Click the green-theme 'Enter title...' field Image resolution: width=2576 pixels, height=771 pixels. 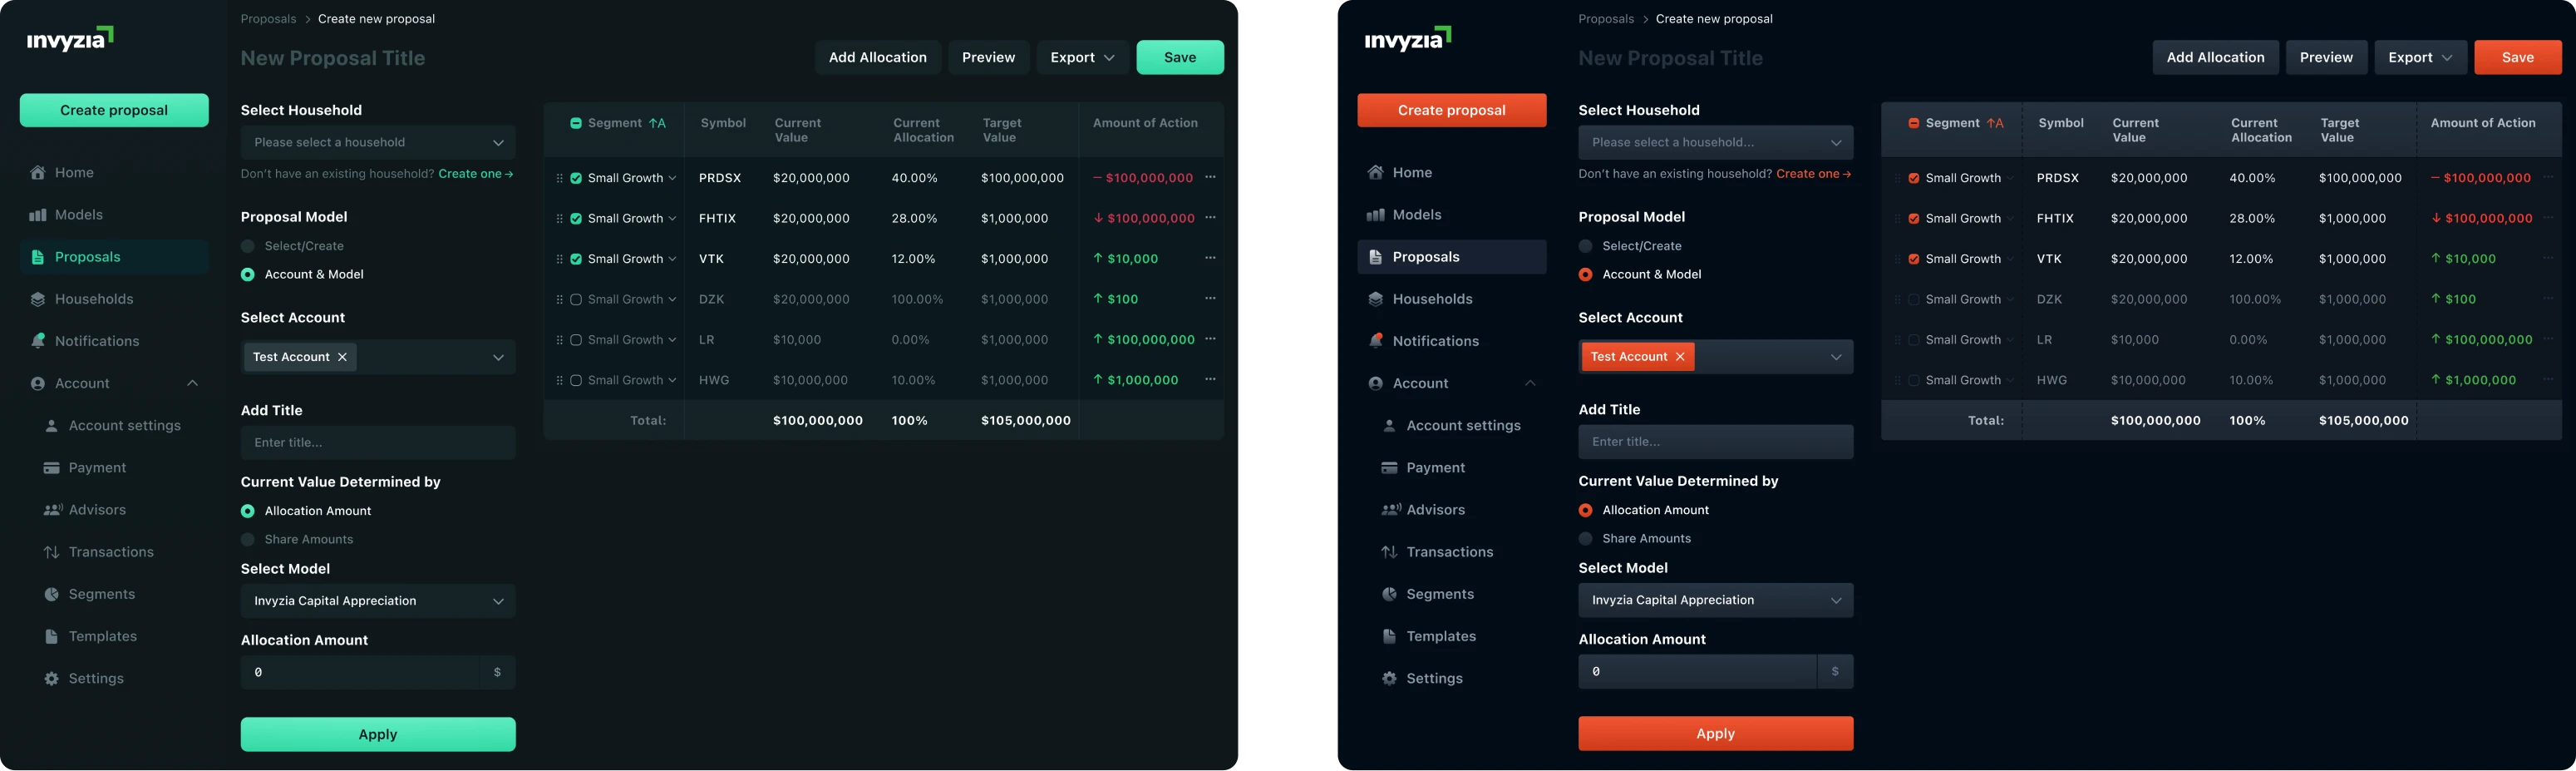pos(378,442)
